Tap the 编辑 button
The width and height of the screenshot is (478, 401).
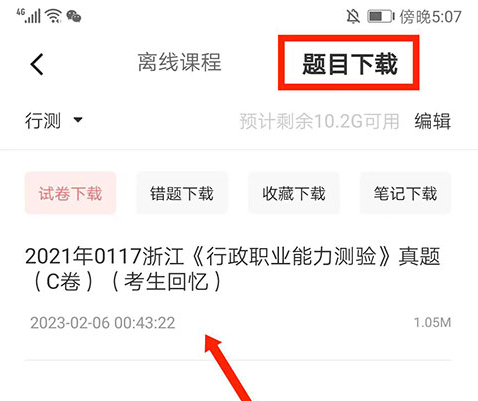coord(432,121)
